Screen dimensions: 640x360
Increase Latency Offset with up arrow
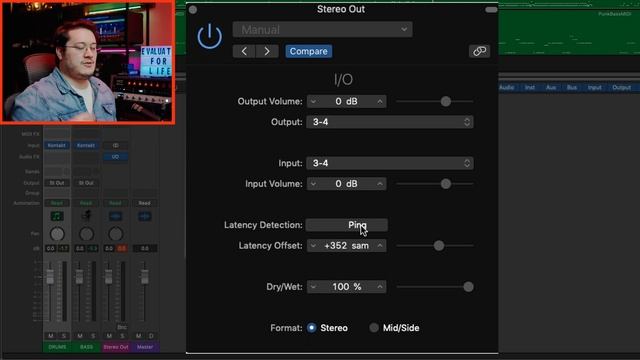[x=380, y=246]
